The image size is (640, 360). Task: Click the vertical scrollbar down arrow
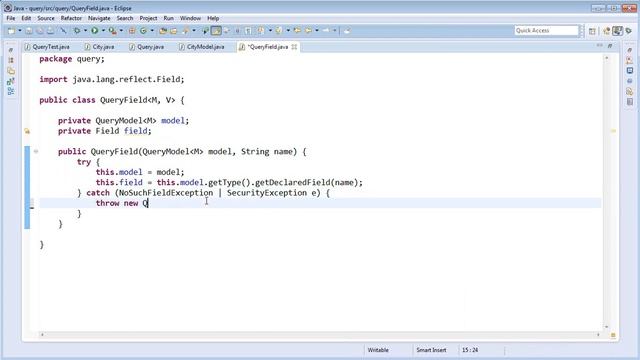[606, 327]
